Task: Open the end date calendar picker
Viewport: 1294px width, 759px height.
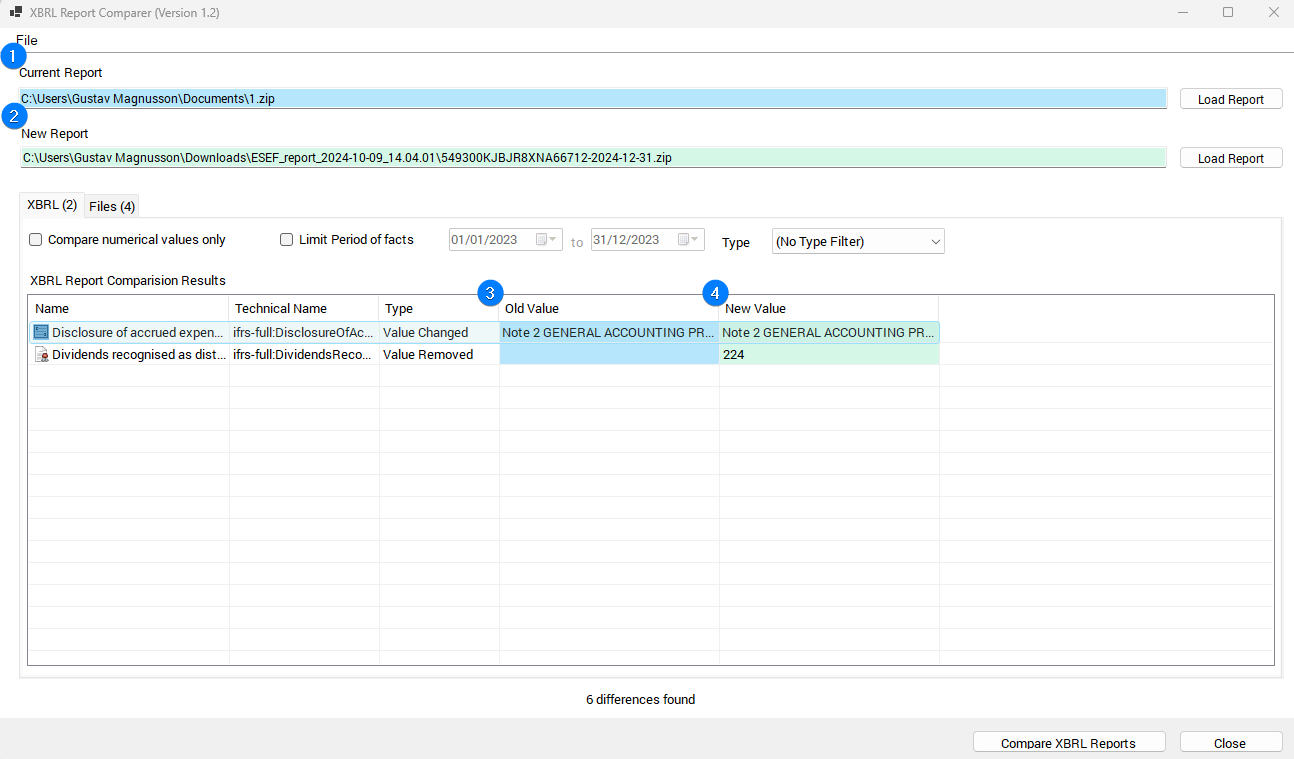Action: (689, 240)
